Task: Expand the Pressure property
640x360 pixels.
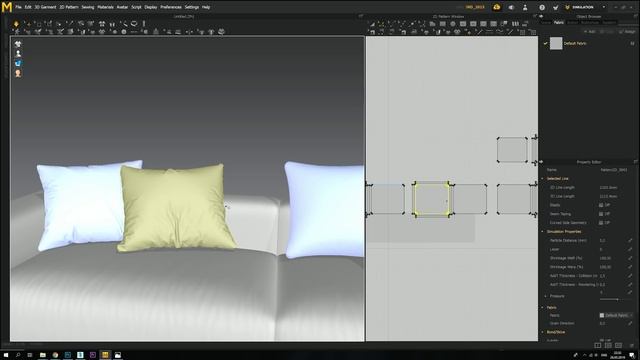Action: [546, 296]
